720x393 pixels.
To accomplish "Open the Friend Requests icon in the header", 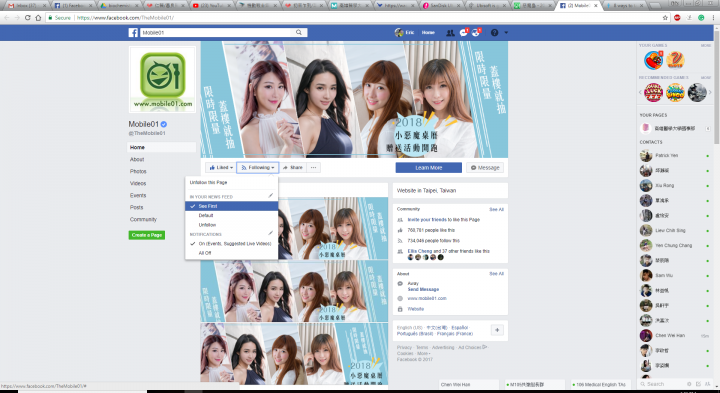I will tap(450, 33).
